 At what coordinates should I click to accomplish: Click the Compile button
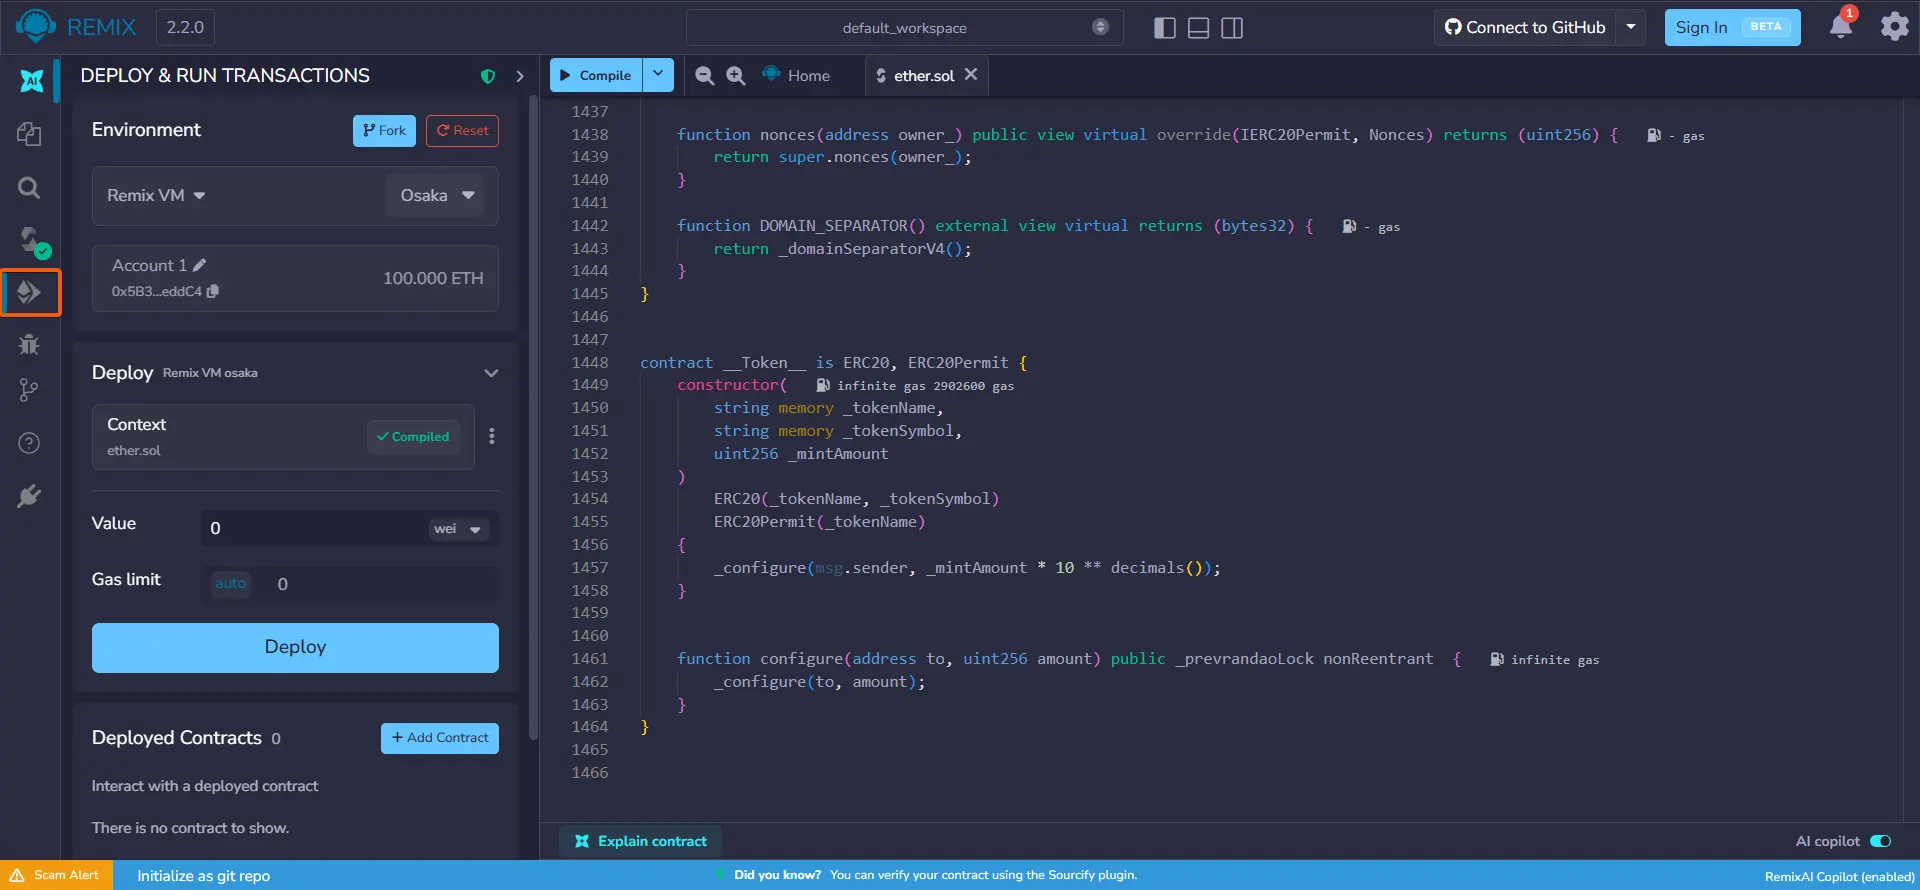(x=596, y=75)
